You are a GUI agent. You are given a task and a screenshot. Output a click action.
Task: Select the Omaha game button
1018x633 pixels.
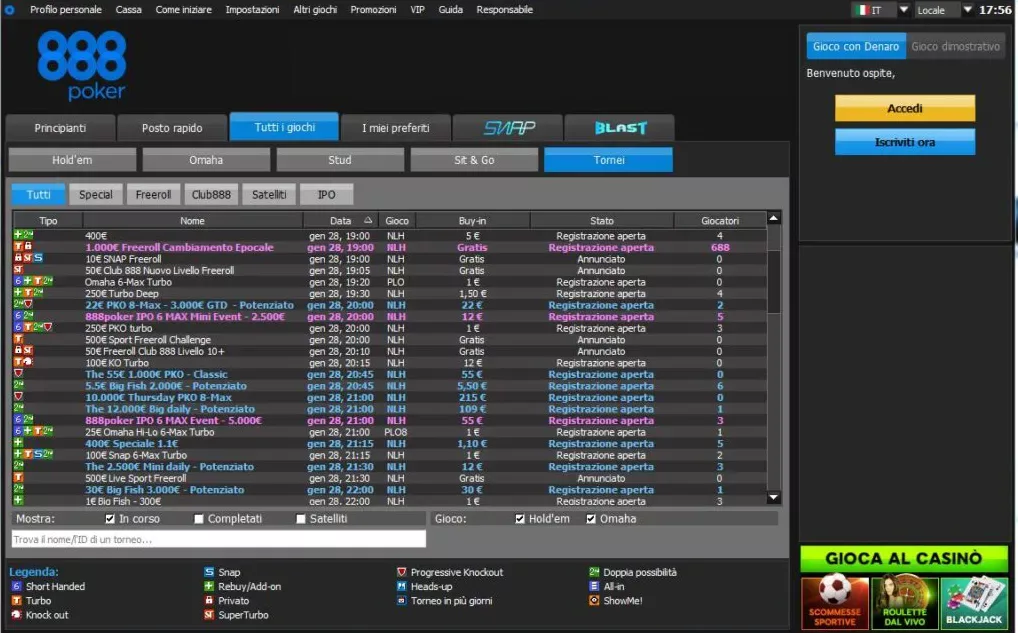point(206,160)
